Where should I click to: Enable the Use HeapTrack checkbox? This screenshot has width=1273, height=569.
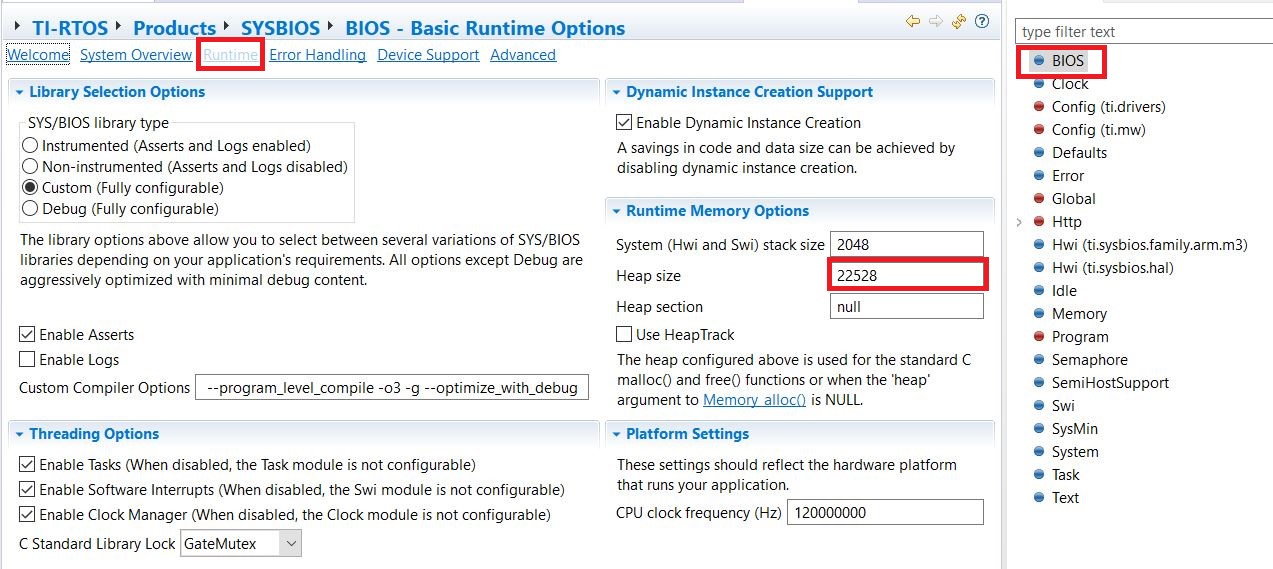point(625,335)
